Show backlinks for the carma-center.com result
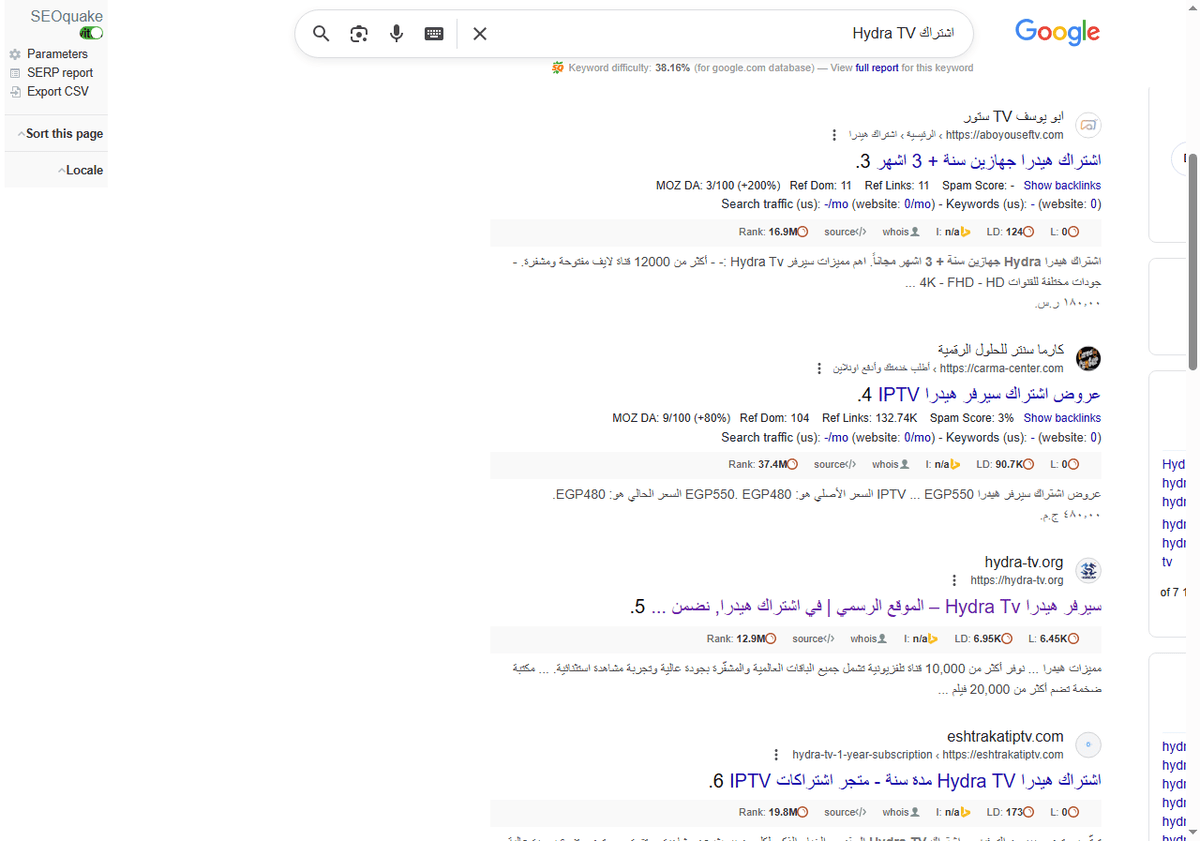 pyautogui.click(x=1062, y=417)
